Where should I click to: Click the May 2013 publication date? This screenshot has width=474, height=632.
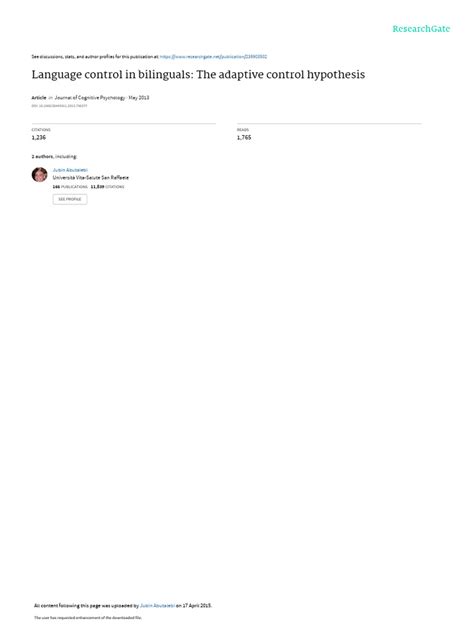click(139, 98)
